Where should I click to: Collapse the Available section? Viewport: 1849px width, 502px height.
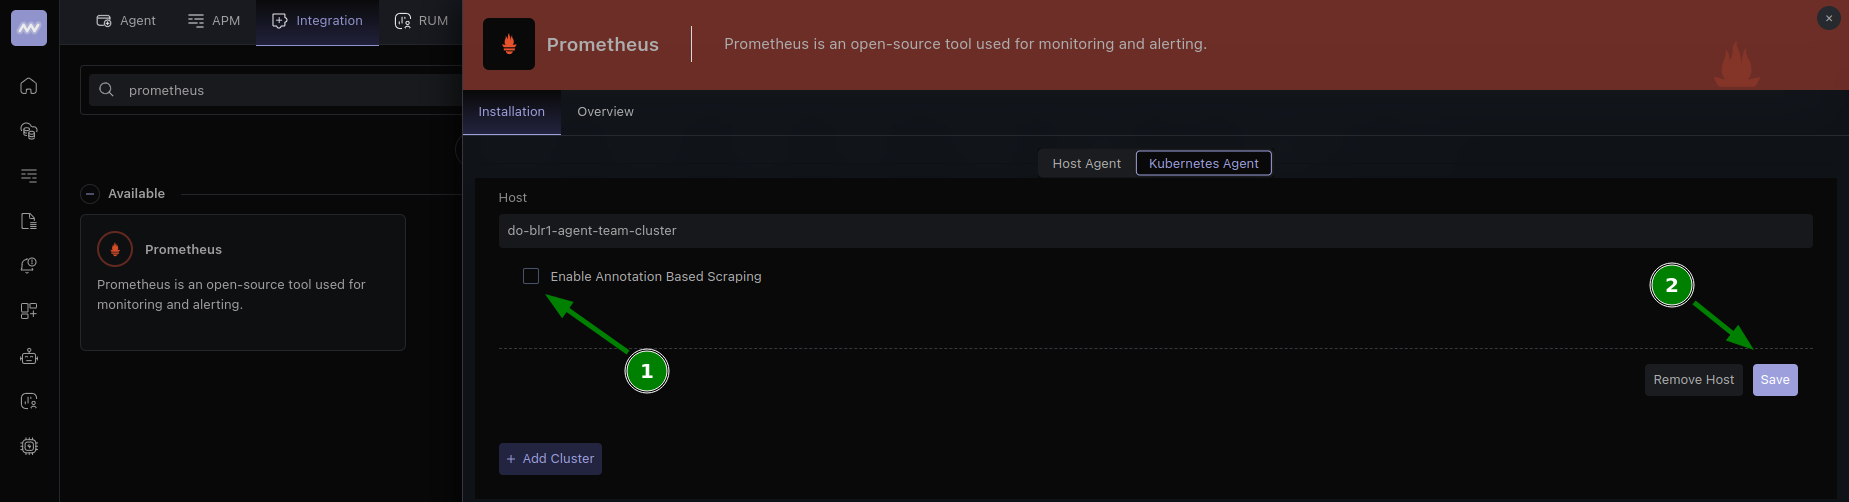[90, 194]
